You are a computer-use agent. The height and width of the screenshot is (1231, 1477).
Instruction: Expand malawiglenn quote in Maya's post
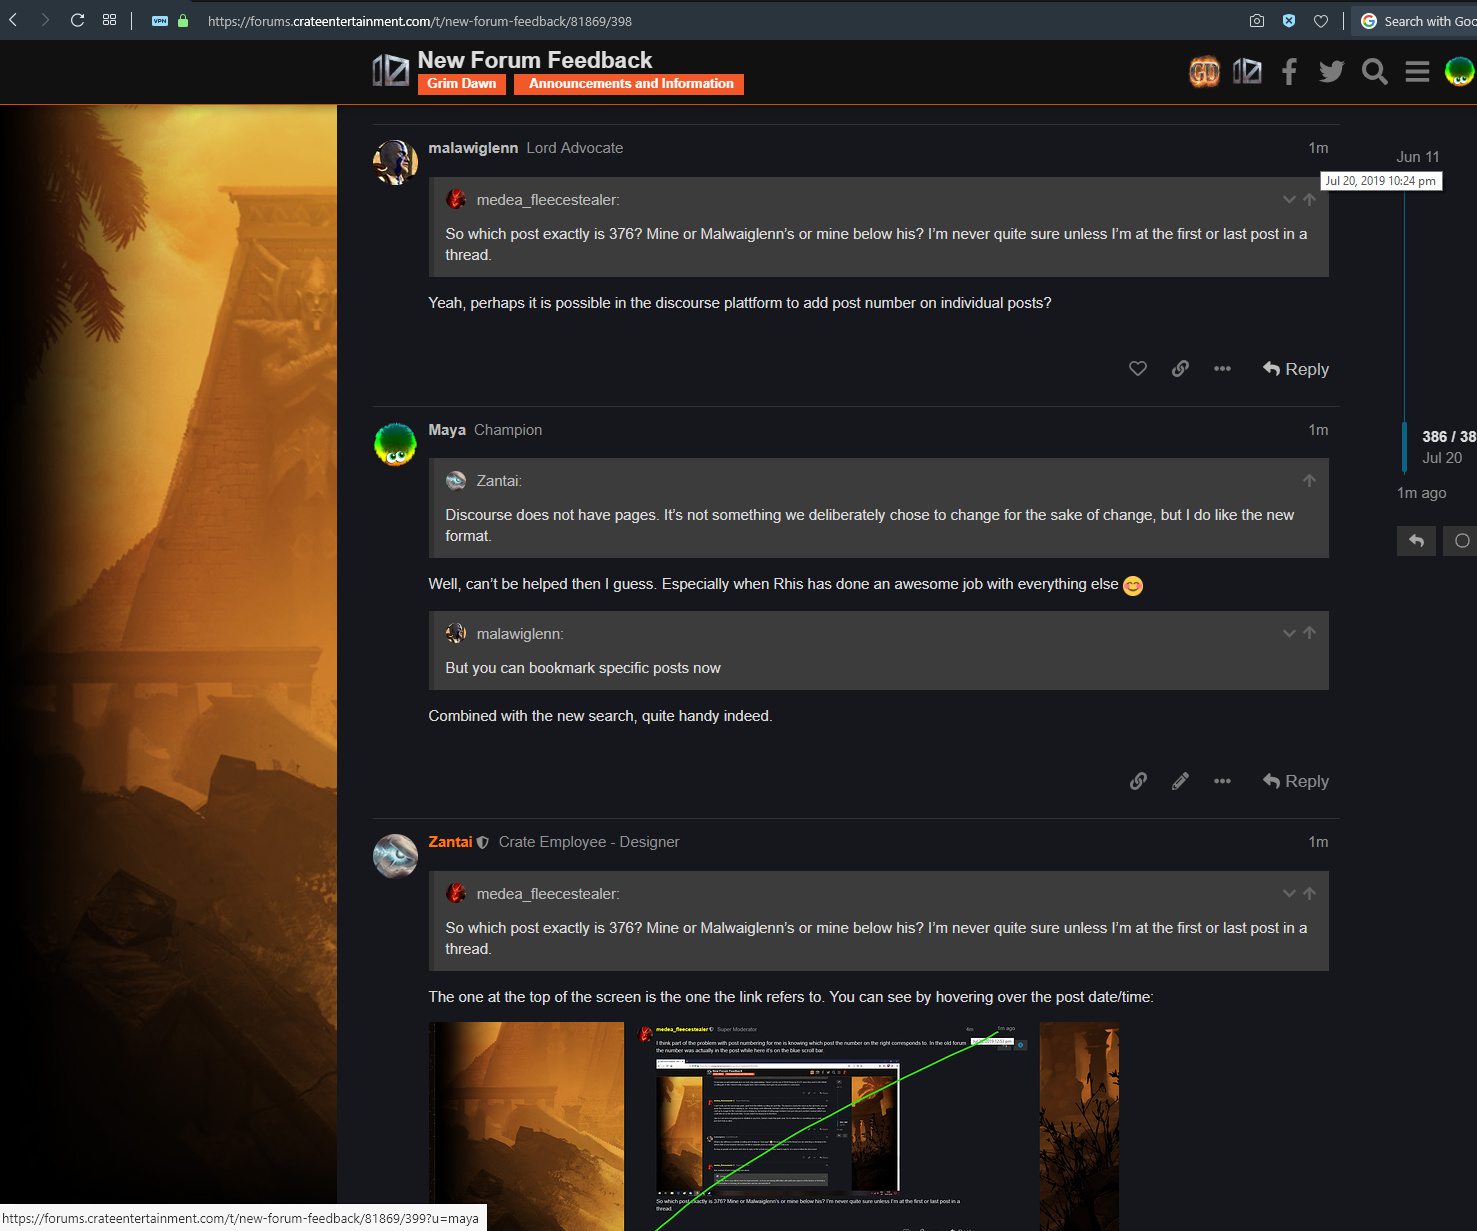[x=1289, y=633]
